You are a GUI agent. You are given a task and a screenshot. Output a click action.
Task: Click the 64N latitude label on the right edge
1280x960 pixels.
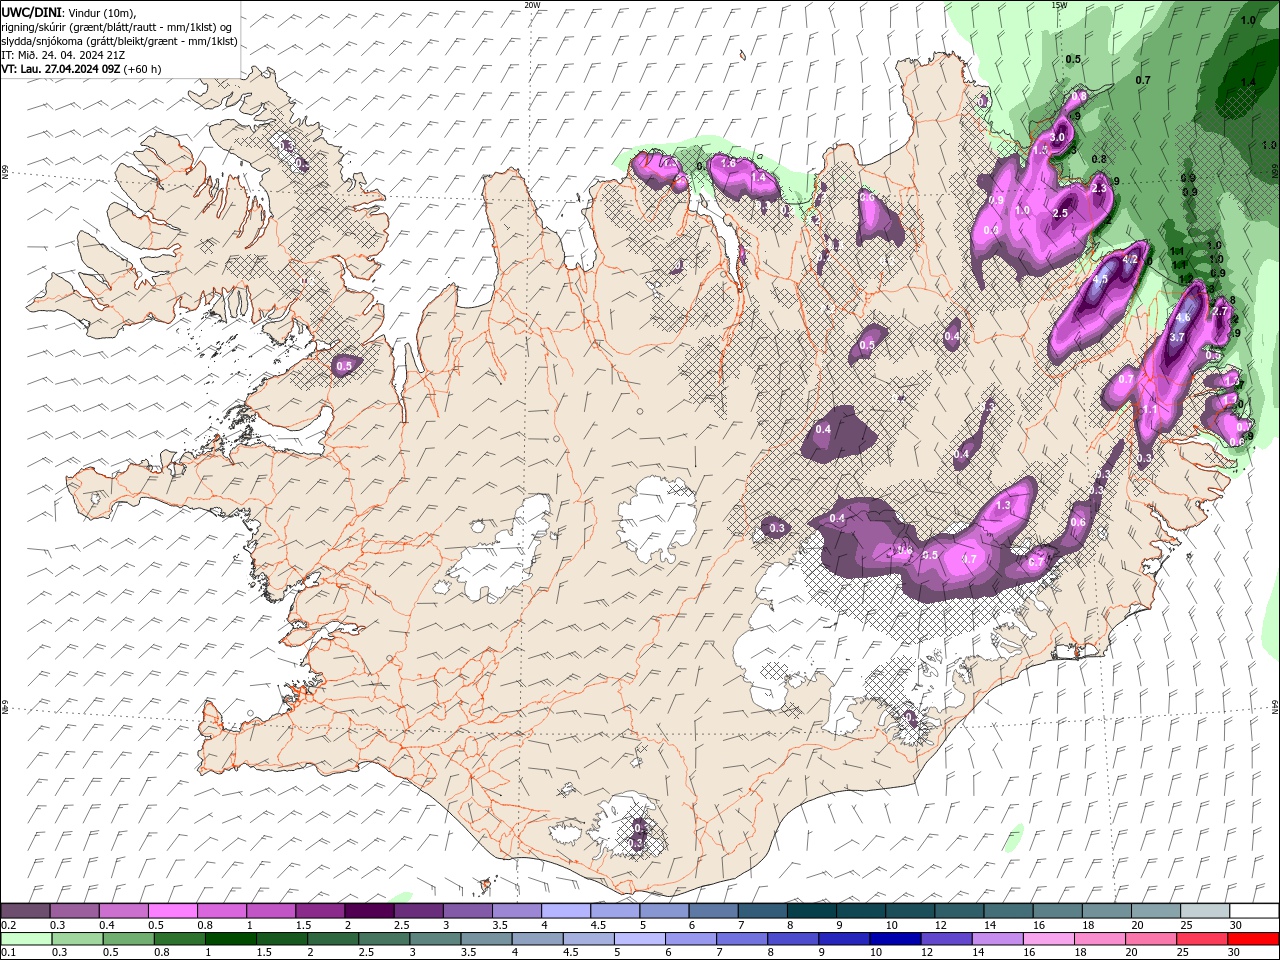click(x=1275, y=706)
